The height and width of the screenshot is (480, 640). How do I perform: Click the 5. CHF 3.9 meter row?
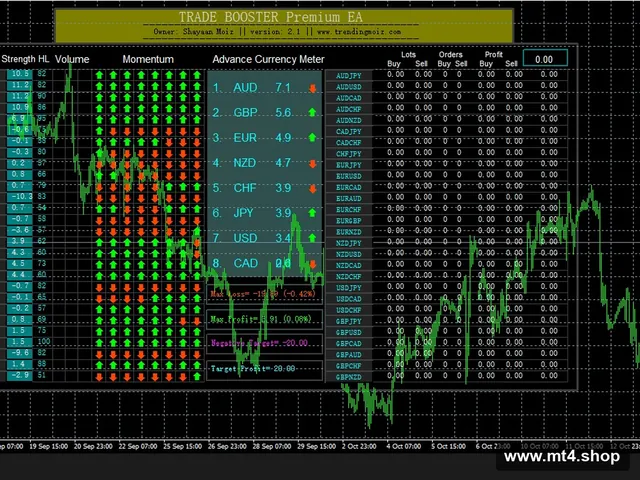[264, 188]
